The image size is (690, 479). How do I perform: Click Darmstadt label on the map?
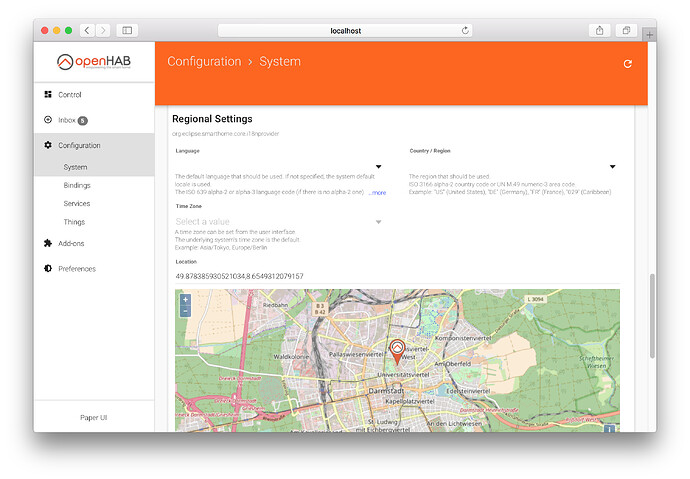click(x=386, y=391)
